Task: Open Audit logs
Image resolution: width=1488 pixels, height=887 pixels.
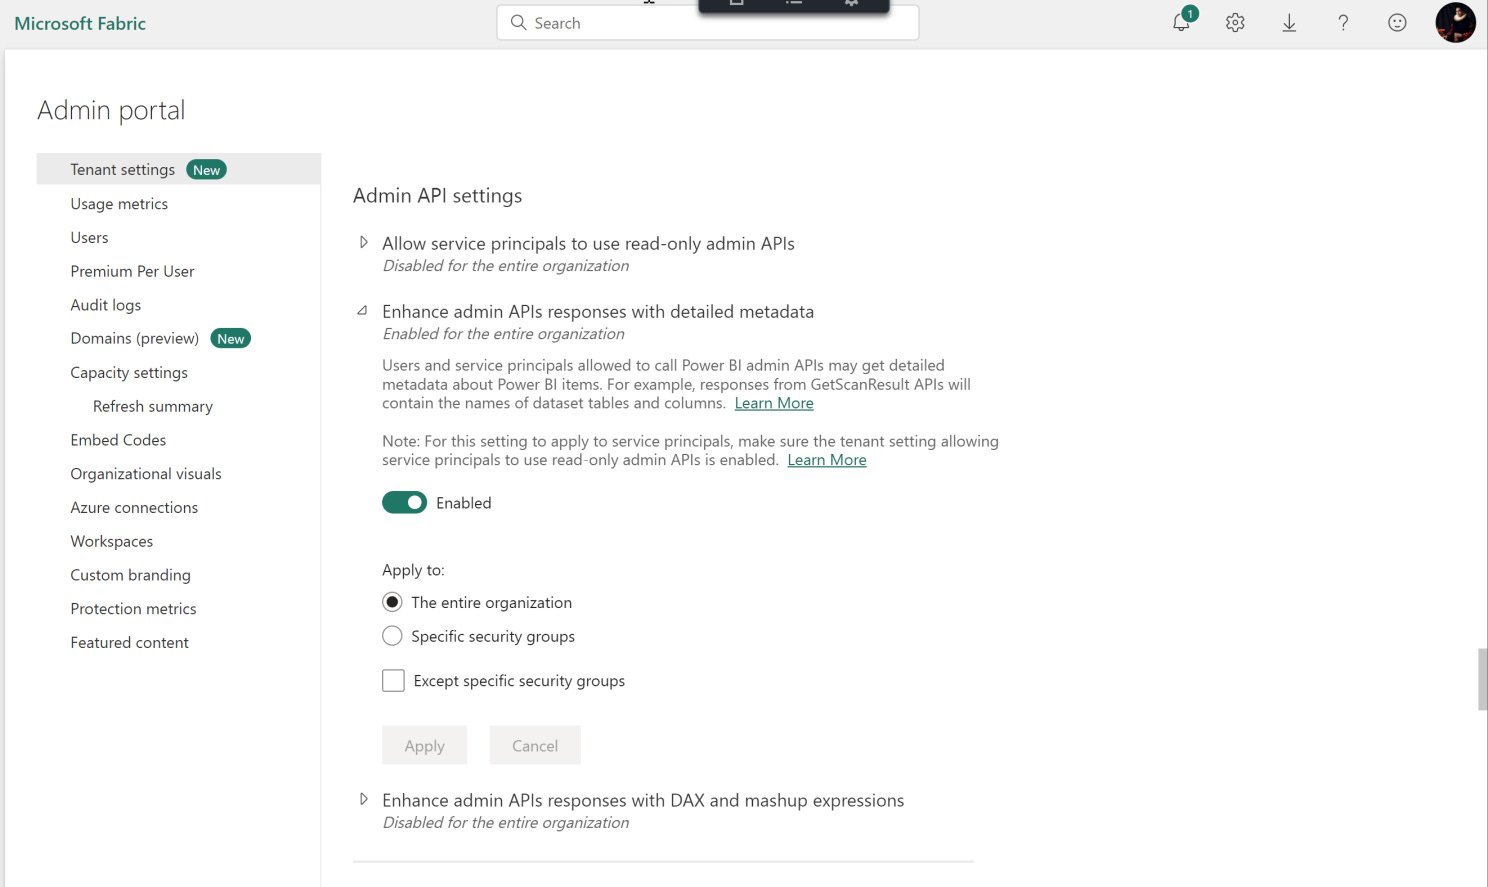Action: [105, 305]
